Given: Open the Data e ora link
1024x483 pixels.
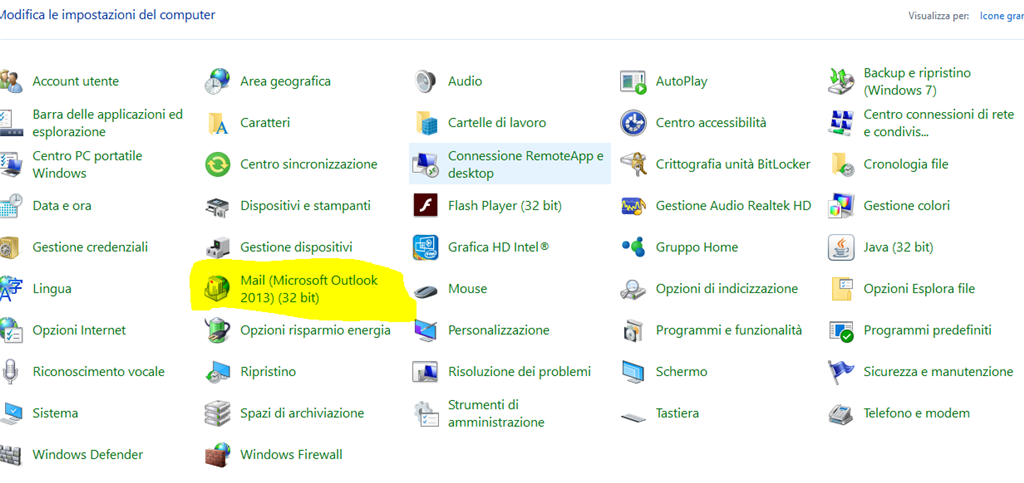Looking at the screenshot, I should 62,206.
